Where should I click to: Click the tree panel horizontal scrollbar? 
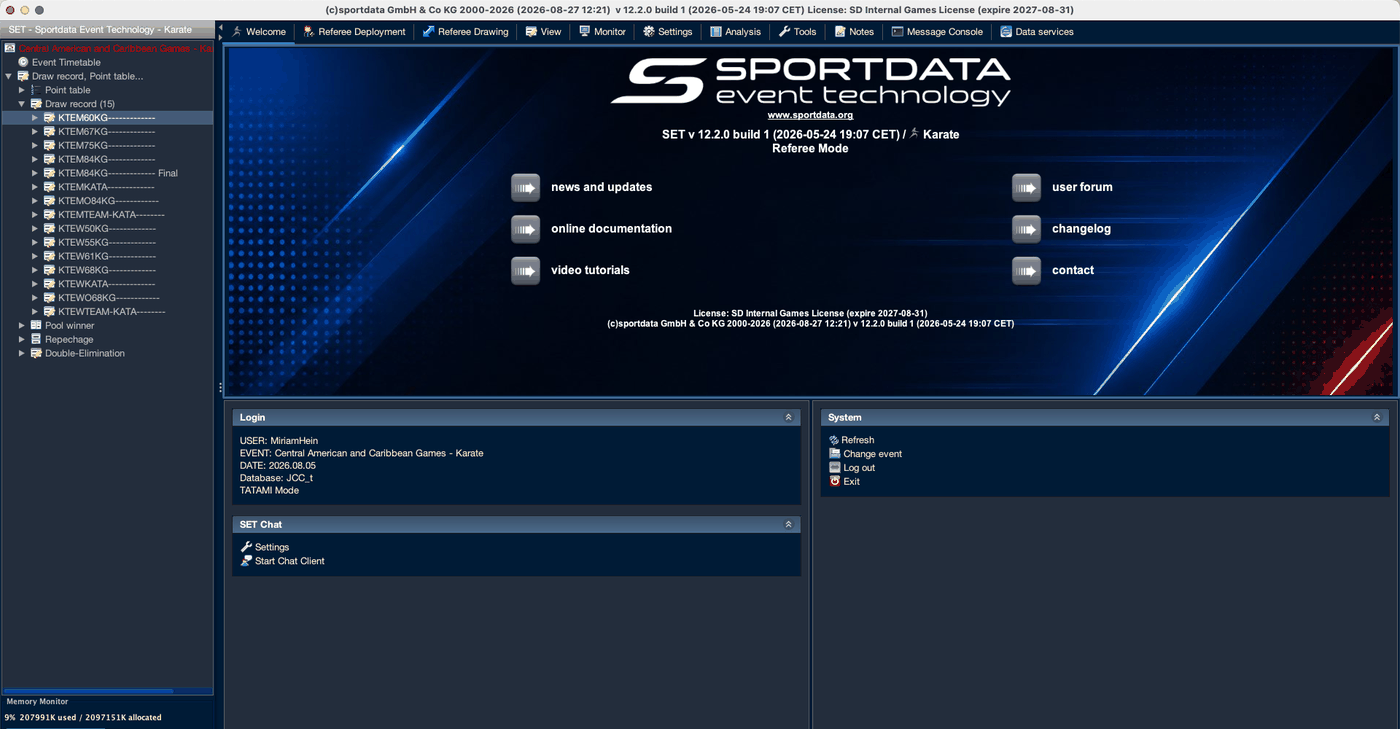(89, 690)
